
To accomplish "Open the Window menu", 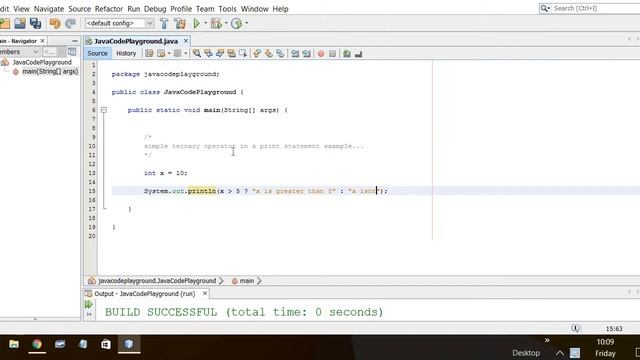I will (254, 9).
